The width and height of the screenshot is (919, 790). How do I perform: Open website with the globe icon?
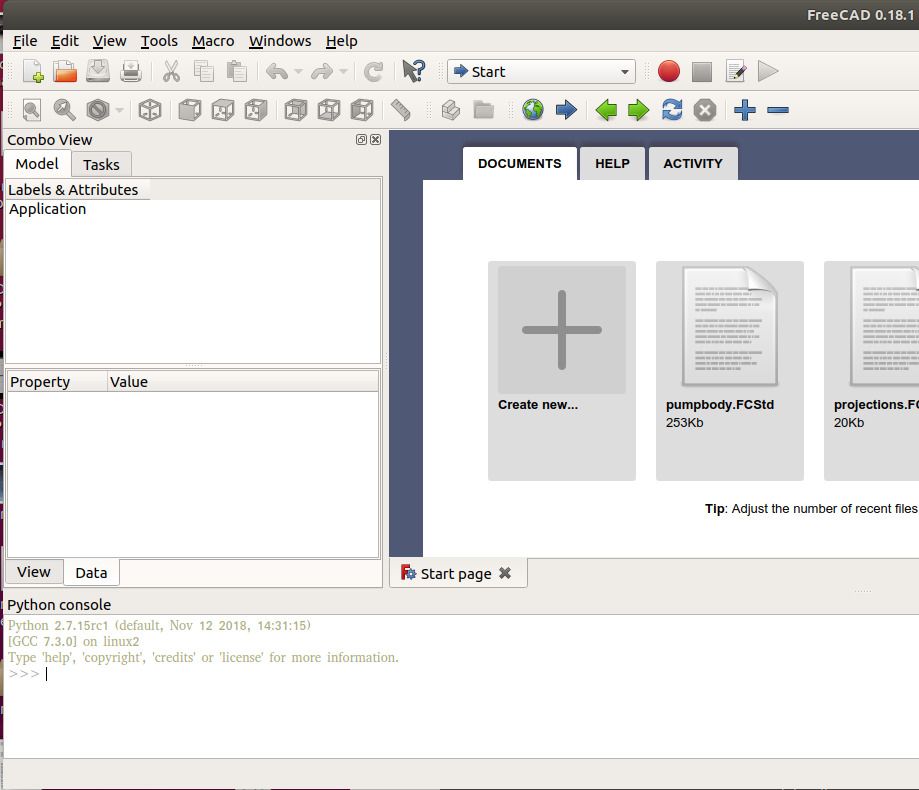(x=533, y=110)
